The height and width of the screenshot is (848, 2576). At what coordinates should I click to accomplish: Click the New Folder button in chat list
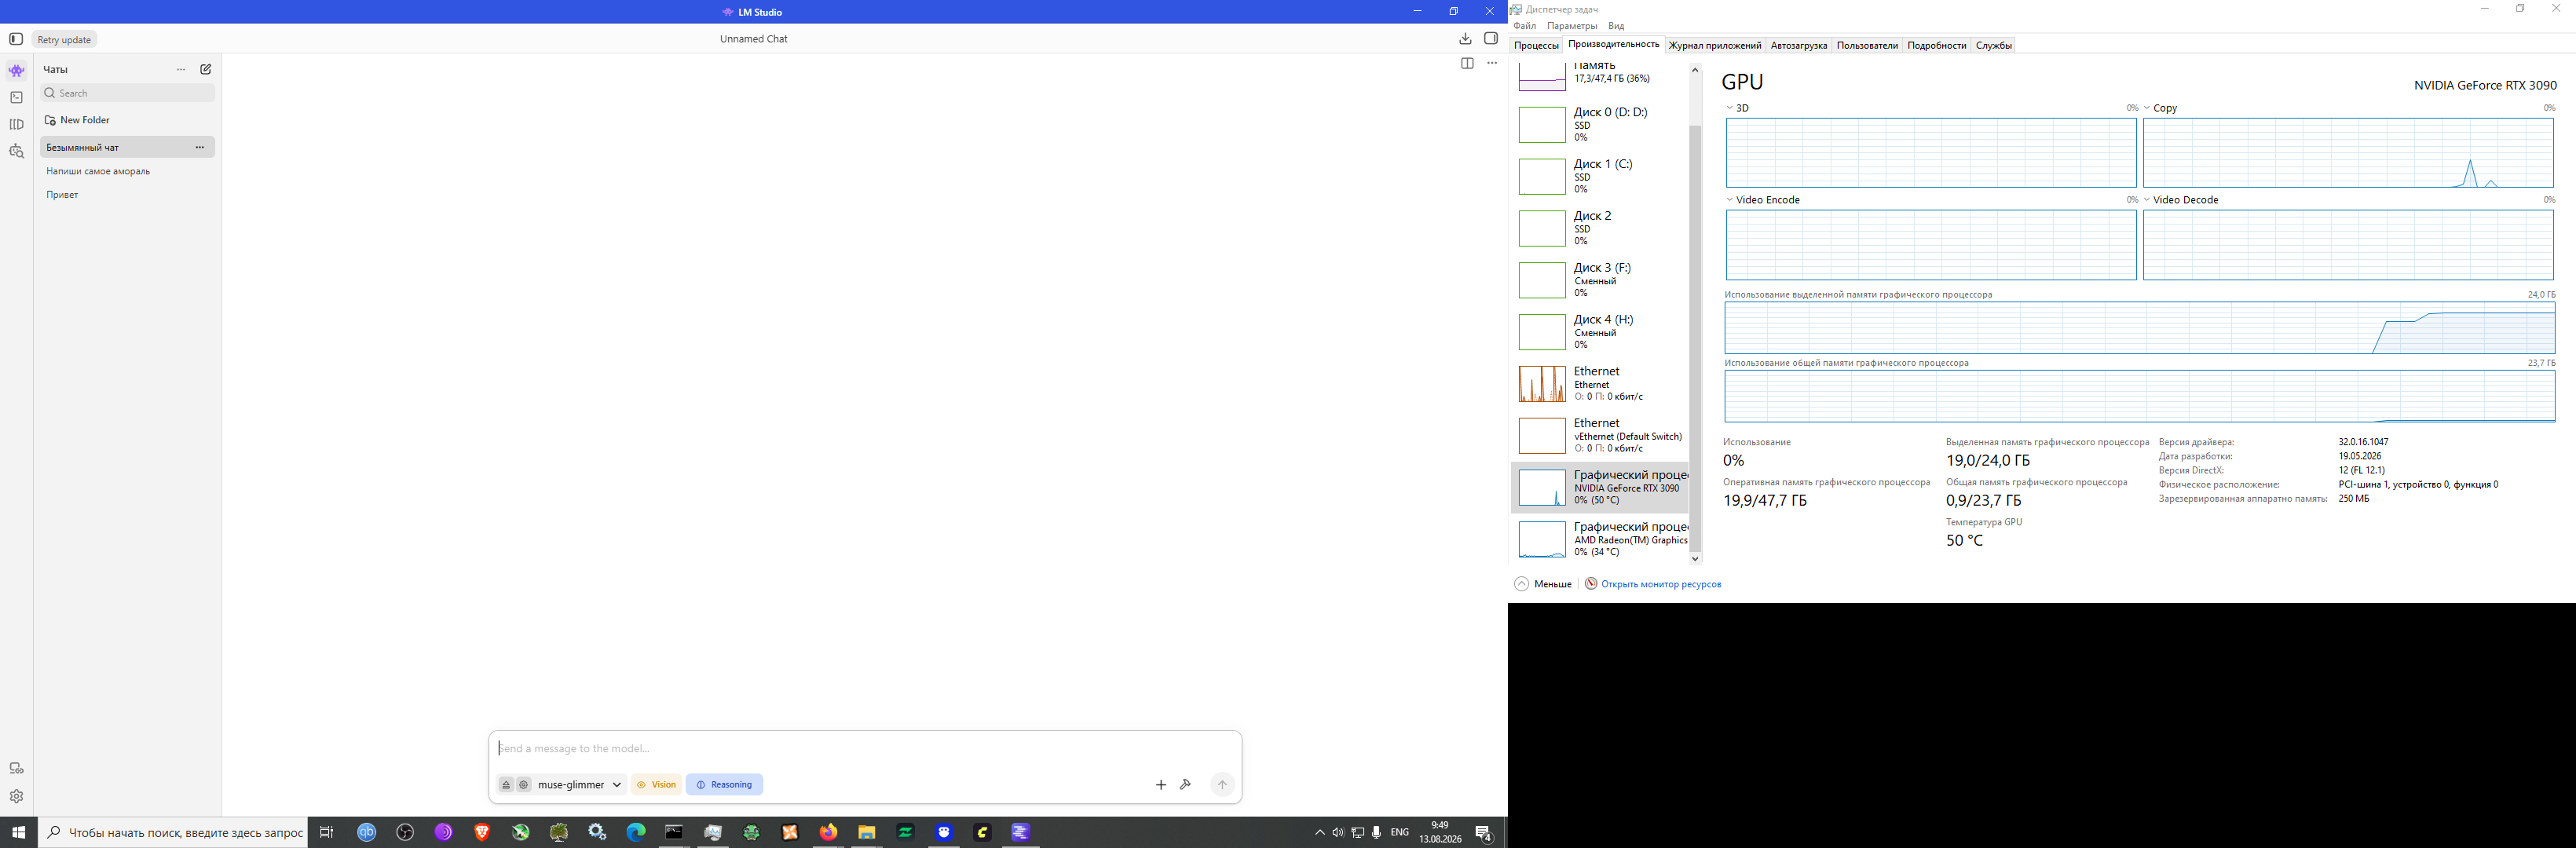tap(78, 120)
